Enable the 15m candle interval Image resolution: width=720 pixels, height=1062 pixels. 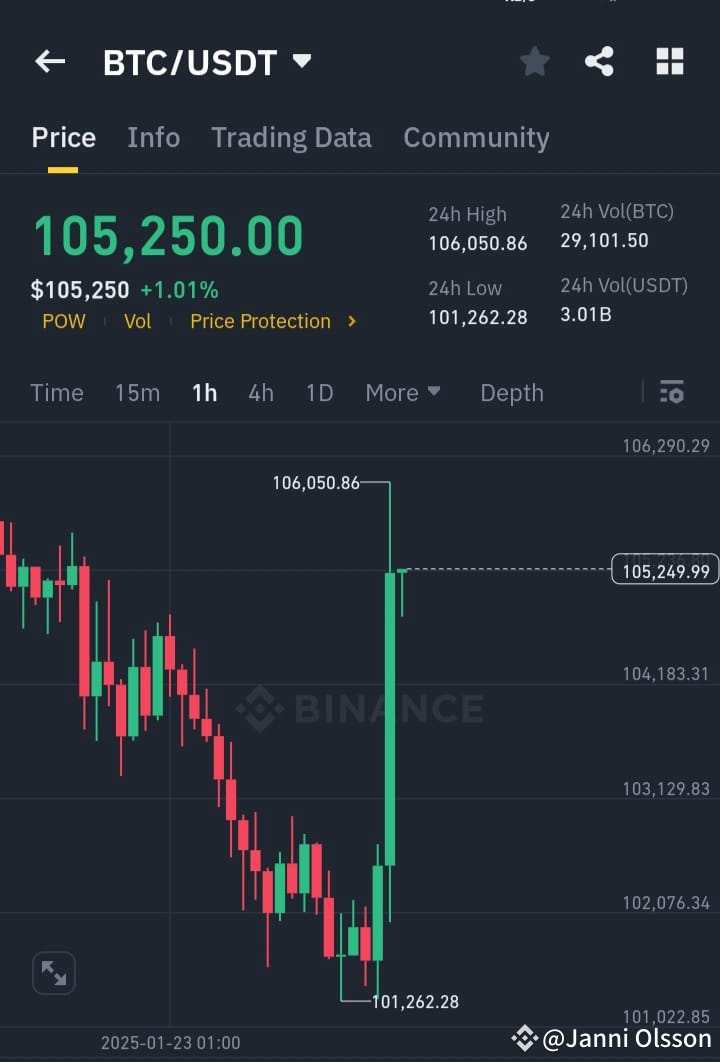137,392
